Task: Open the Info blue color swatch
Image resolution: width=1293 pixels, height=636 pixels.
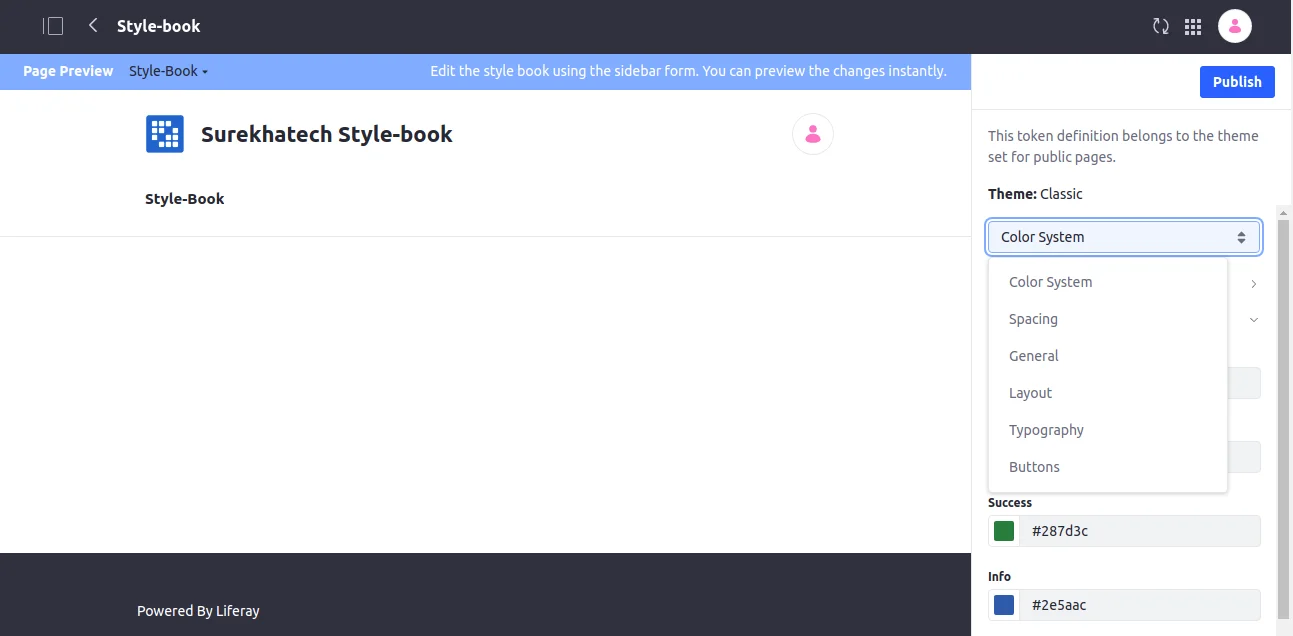Action: point(1004,605)
